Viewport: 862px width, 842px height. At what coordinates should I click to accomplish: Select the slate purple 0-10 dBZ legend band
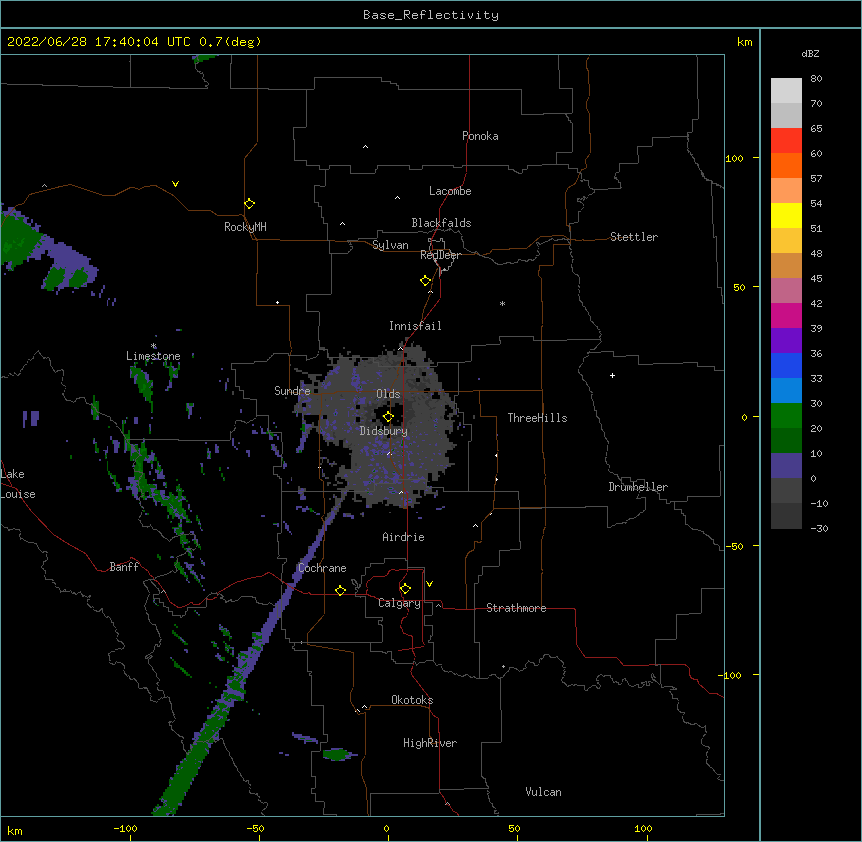coord(786,466)
